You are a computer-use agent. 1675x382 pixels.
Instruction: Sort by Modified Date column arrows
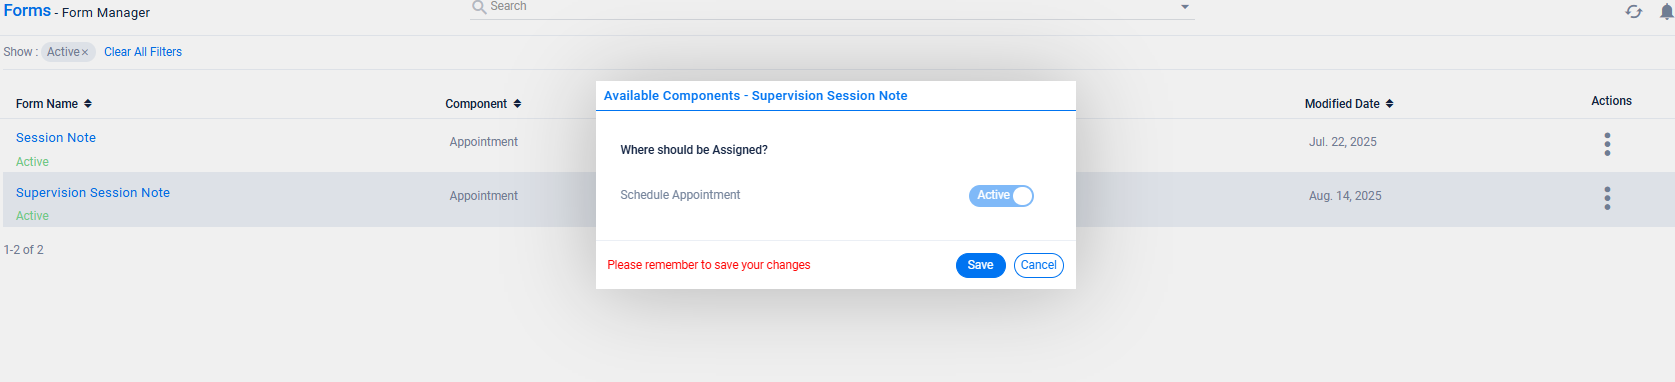(x=1389, y=104)
